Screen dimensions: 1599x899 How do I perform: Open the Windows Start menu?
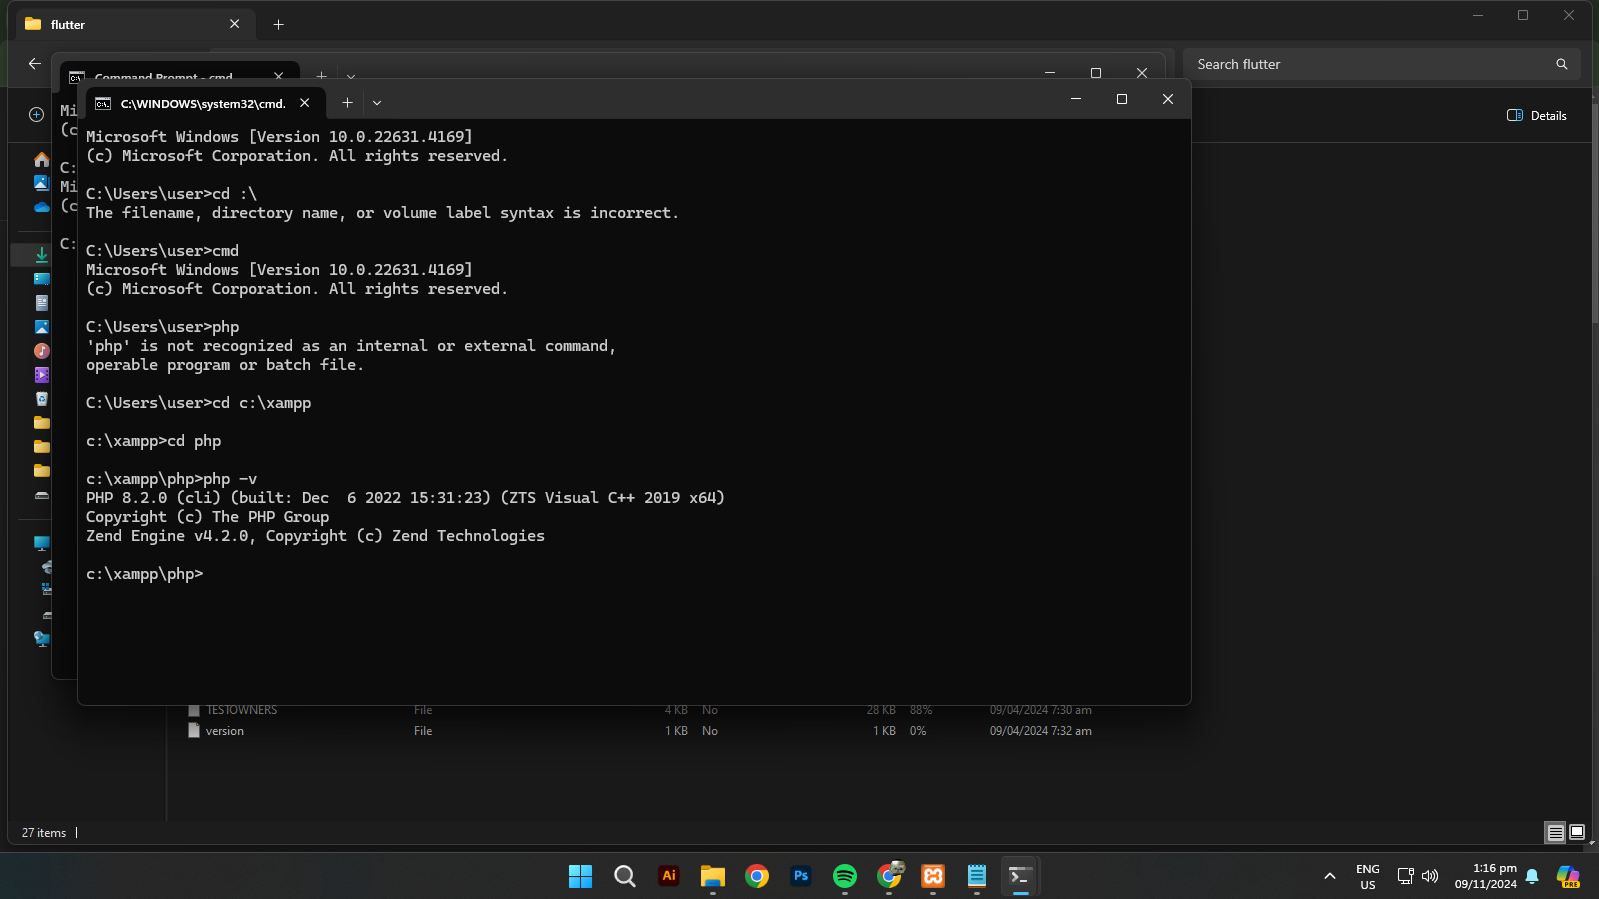pyautogui.click(x=580, y=876)
